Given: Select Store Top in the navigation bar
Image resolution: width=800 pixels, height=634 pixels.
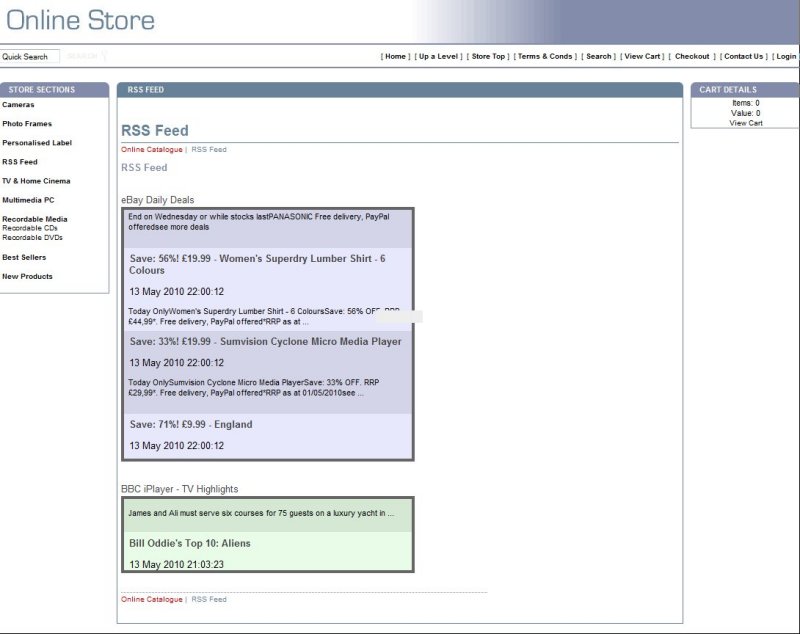Looking at the screenshot, I should 488,57.
